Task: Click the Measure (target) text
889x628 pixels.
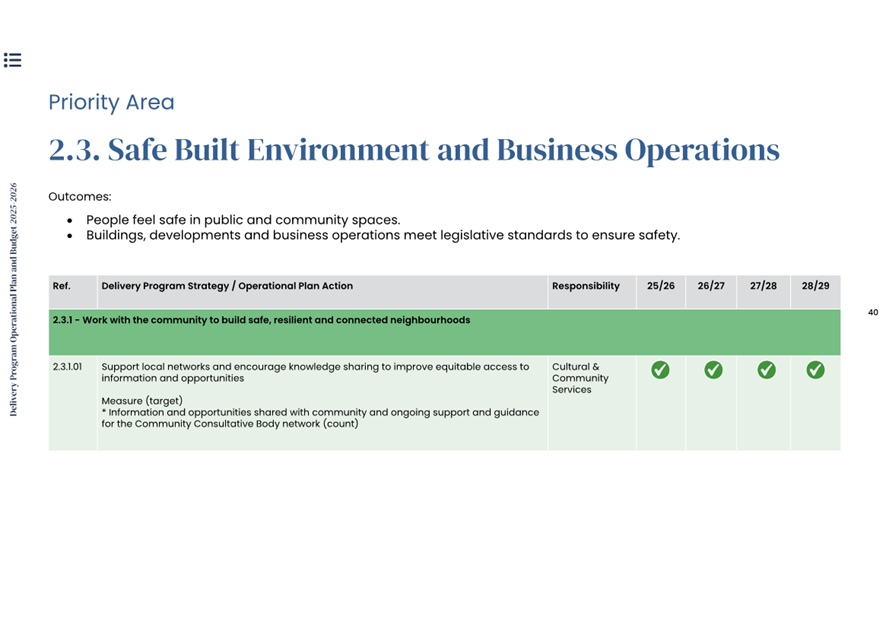Action: click(142, 401)
